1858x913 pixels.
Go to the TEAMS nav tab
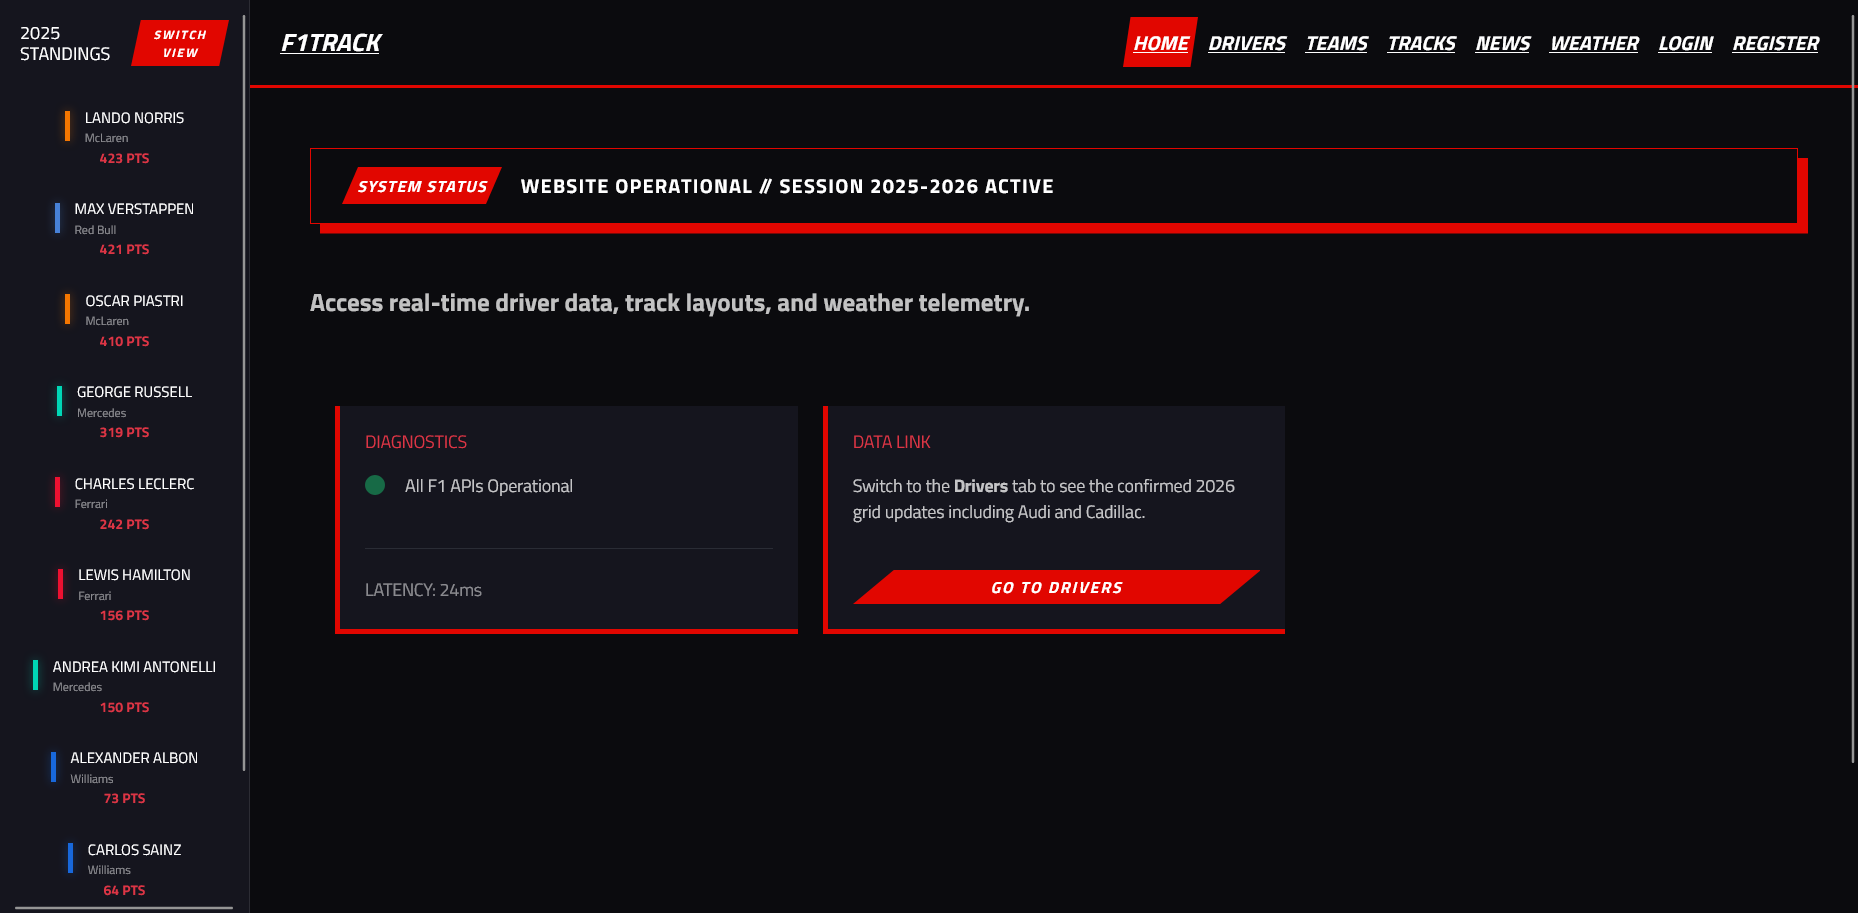pos(1337,43)
